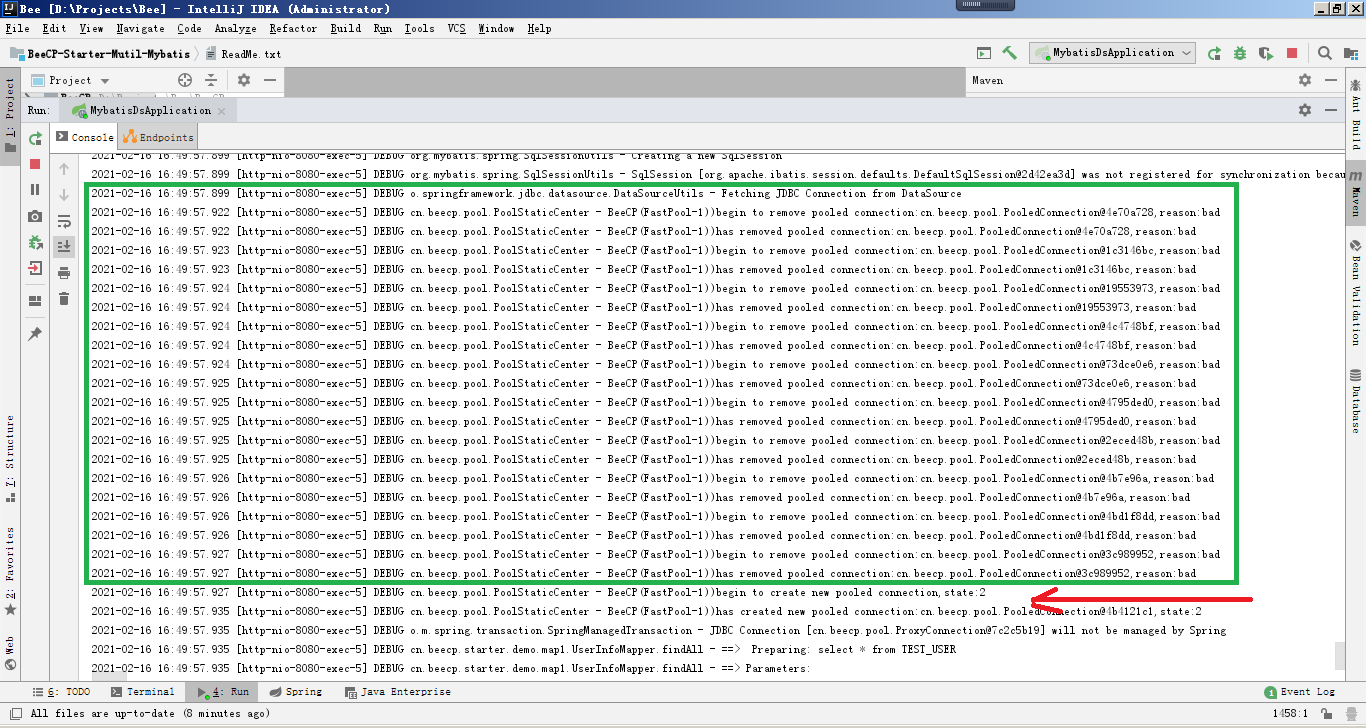1366x728 pixels.
Task: Stop the running process in Run panel
Action: click(35, 164)
